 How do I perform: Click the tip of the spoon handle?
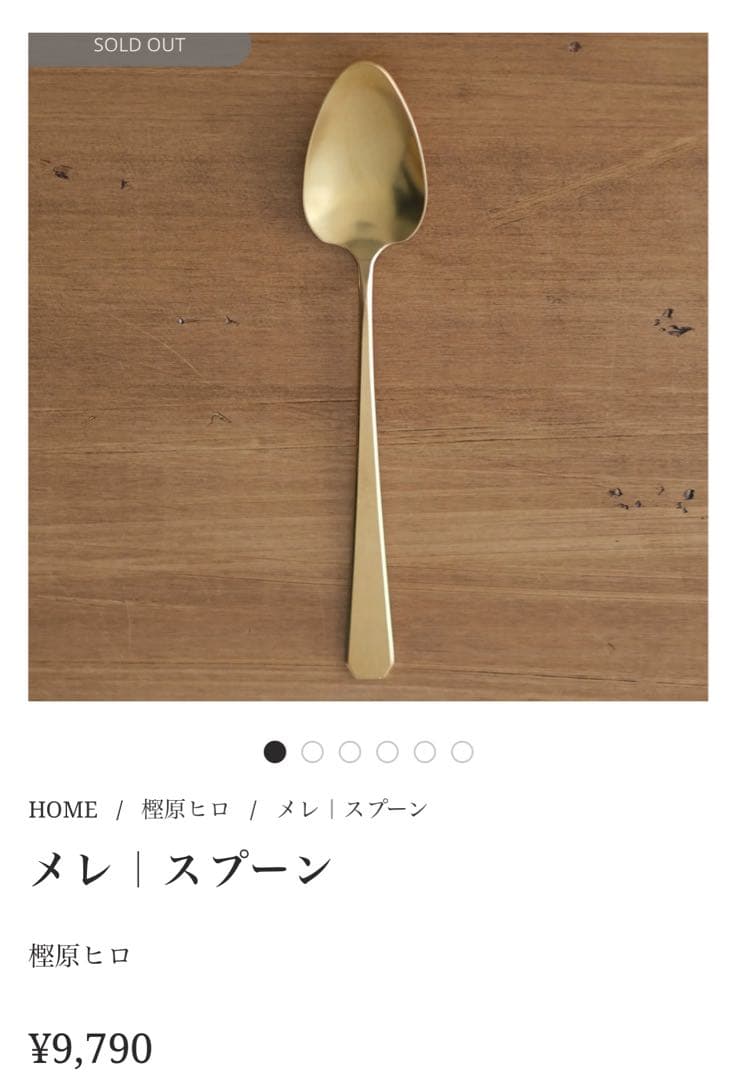click(370, 666)
